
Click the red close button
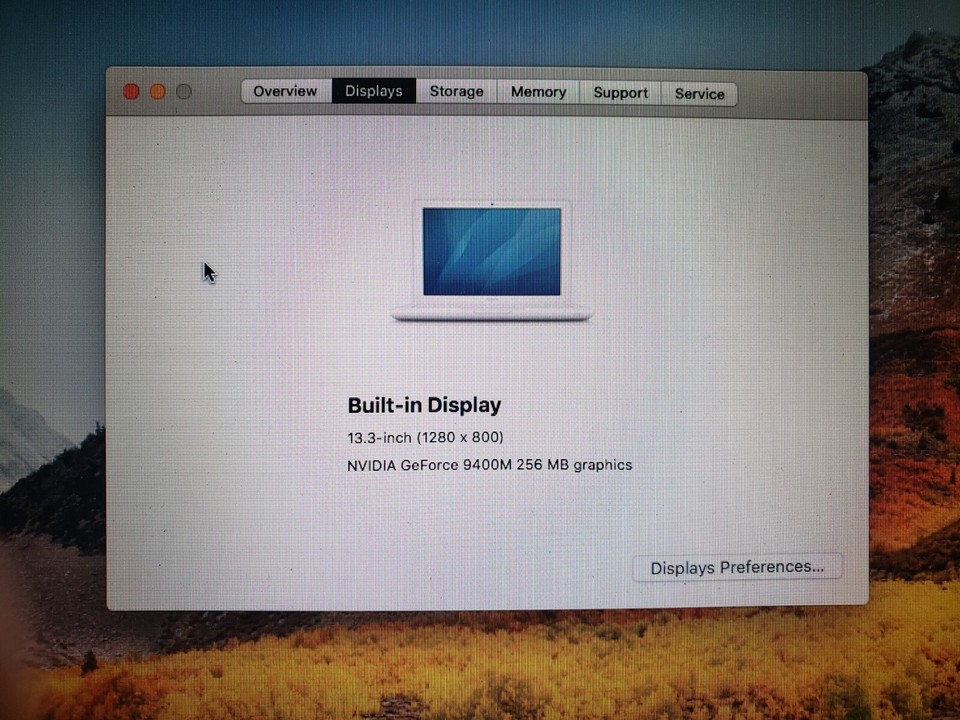[131, 90]
